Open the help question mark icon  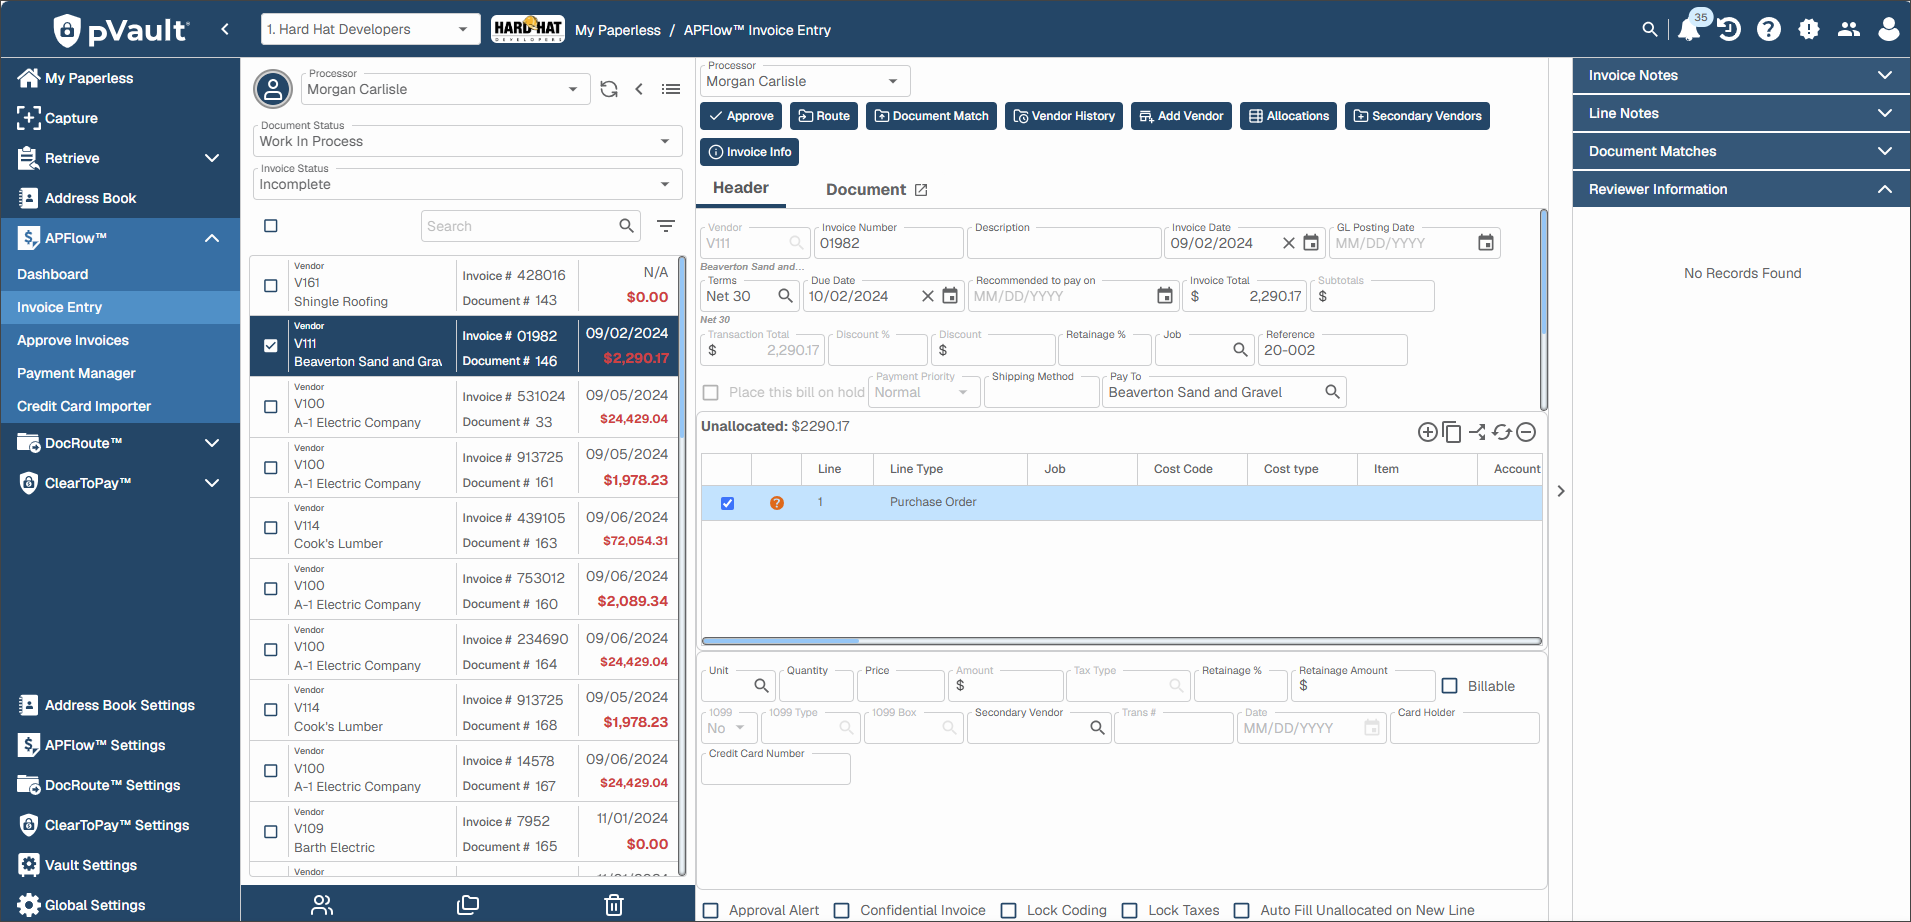point(1769,30)
